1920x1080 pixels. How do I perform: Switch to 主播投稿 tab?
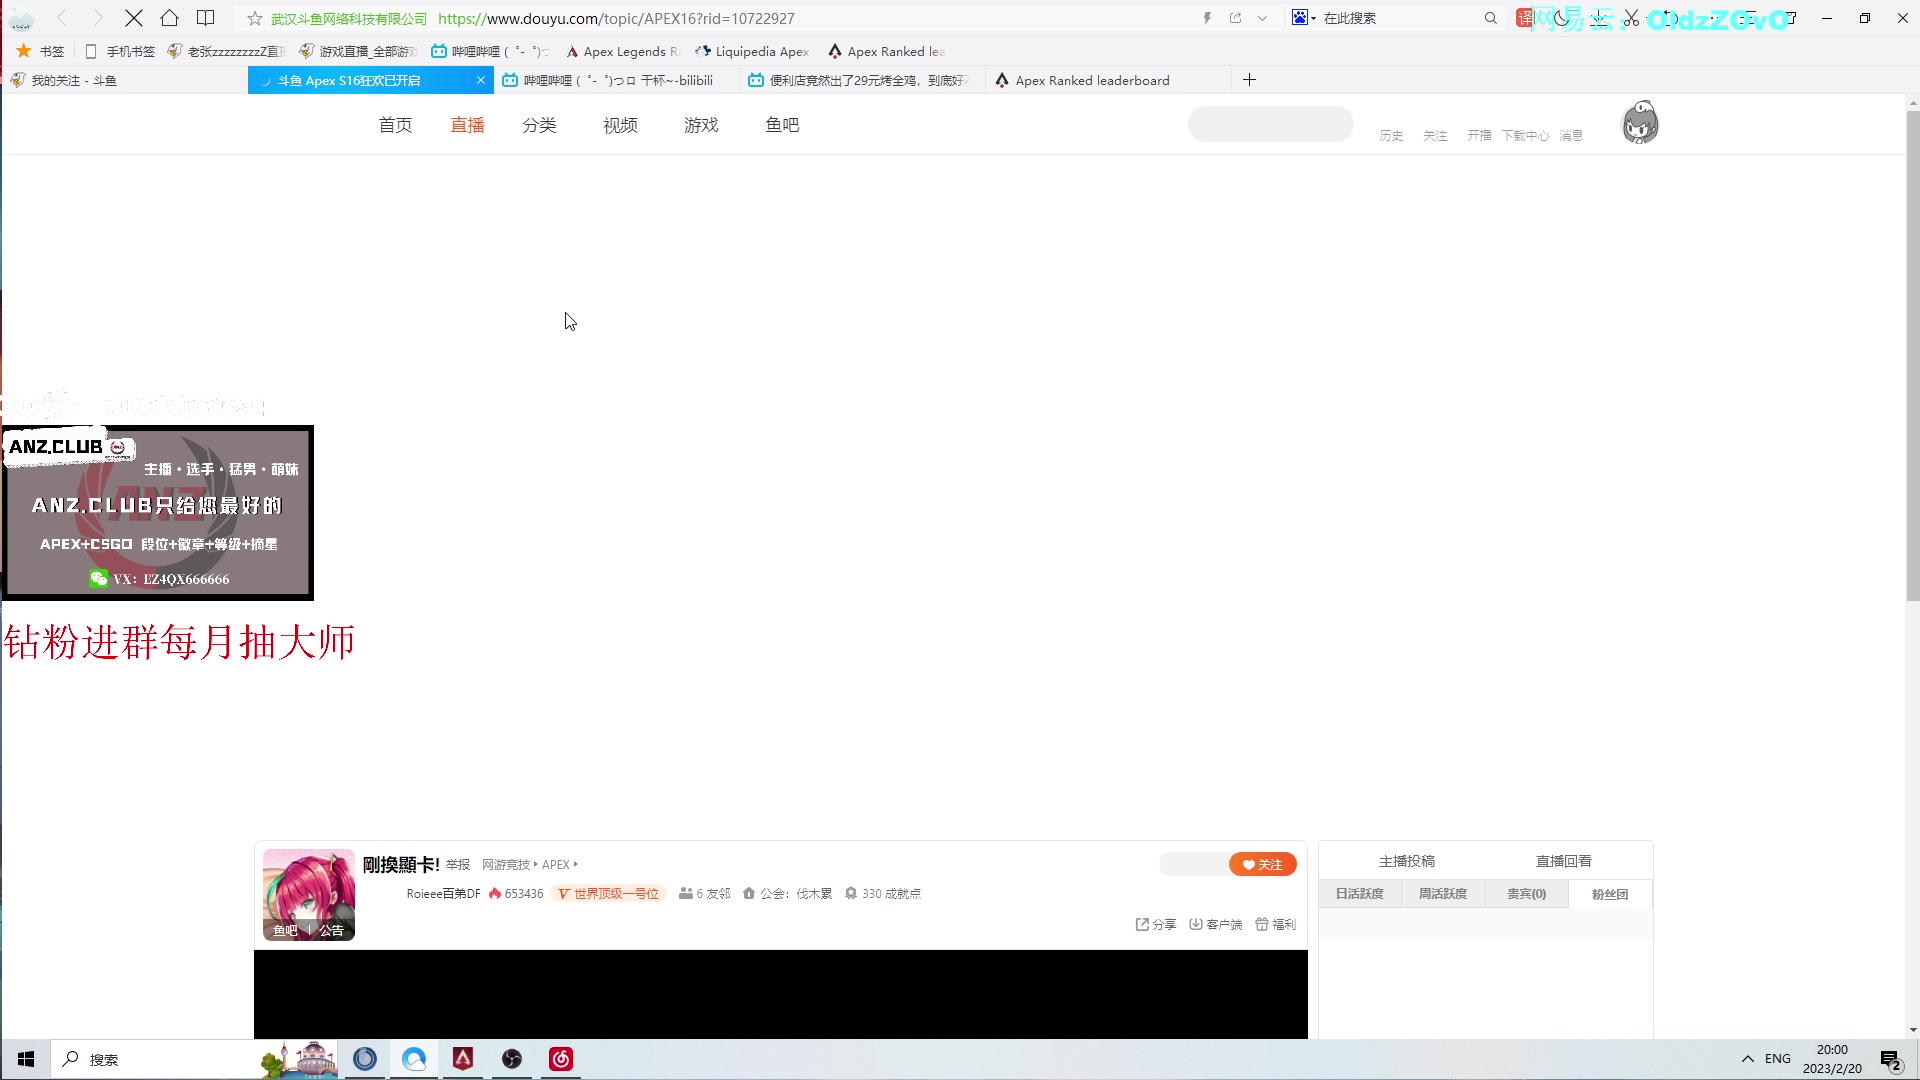click(x=1406, y=861)
